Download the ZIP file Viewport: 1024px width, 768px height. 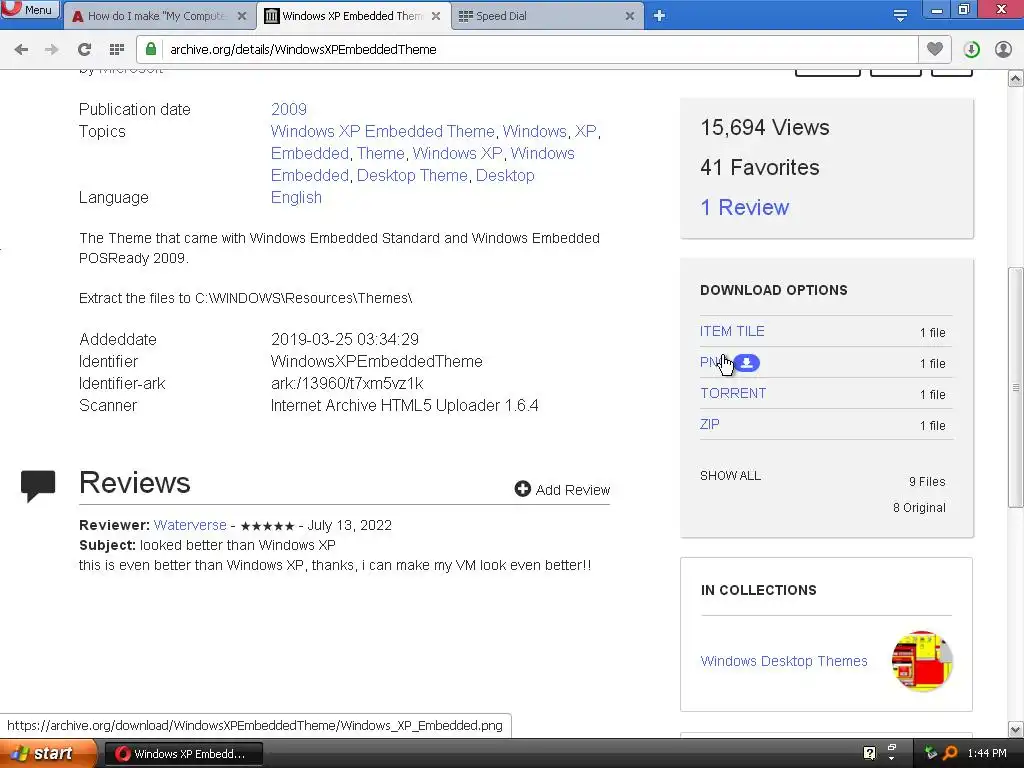click(x=709, y=424)
